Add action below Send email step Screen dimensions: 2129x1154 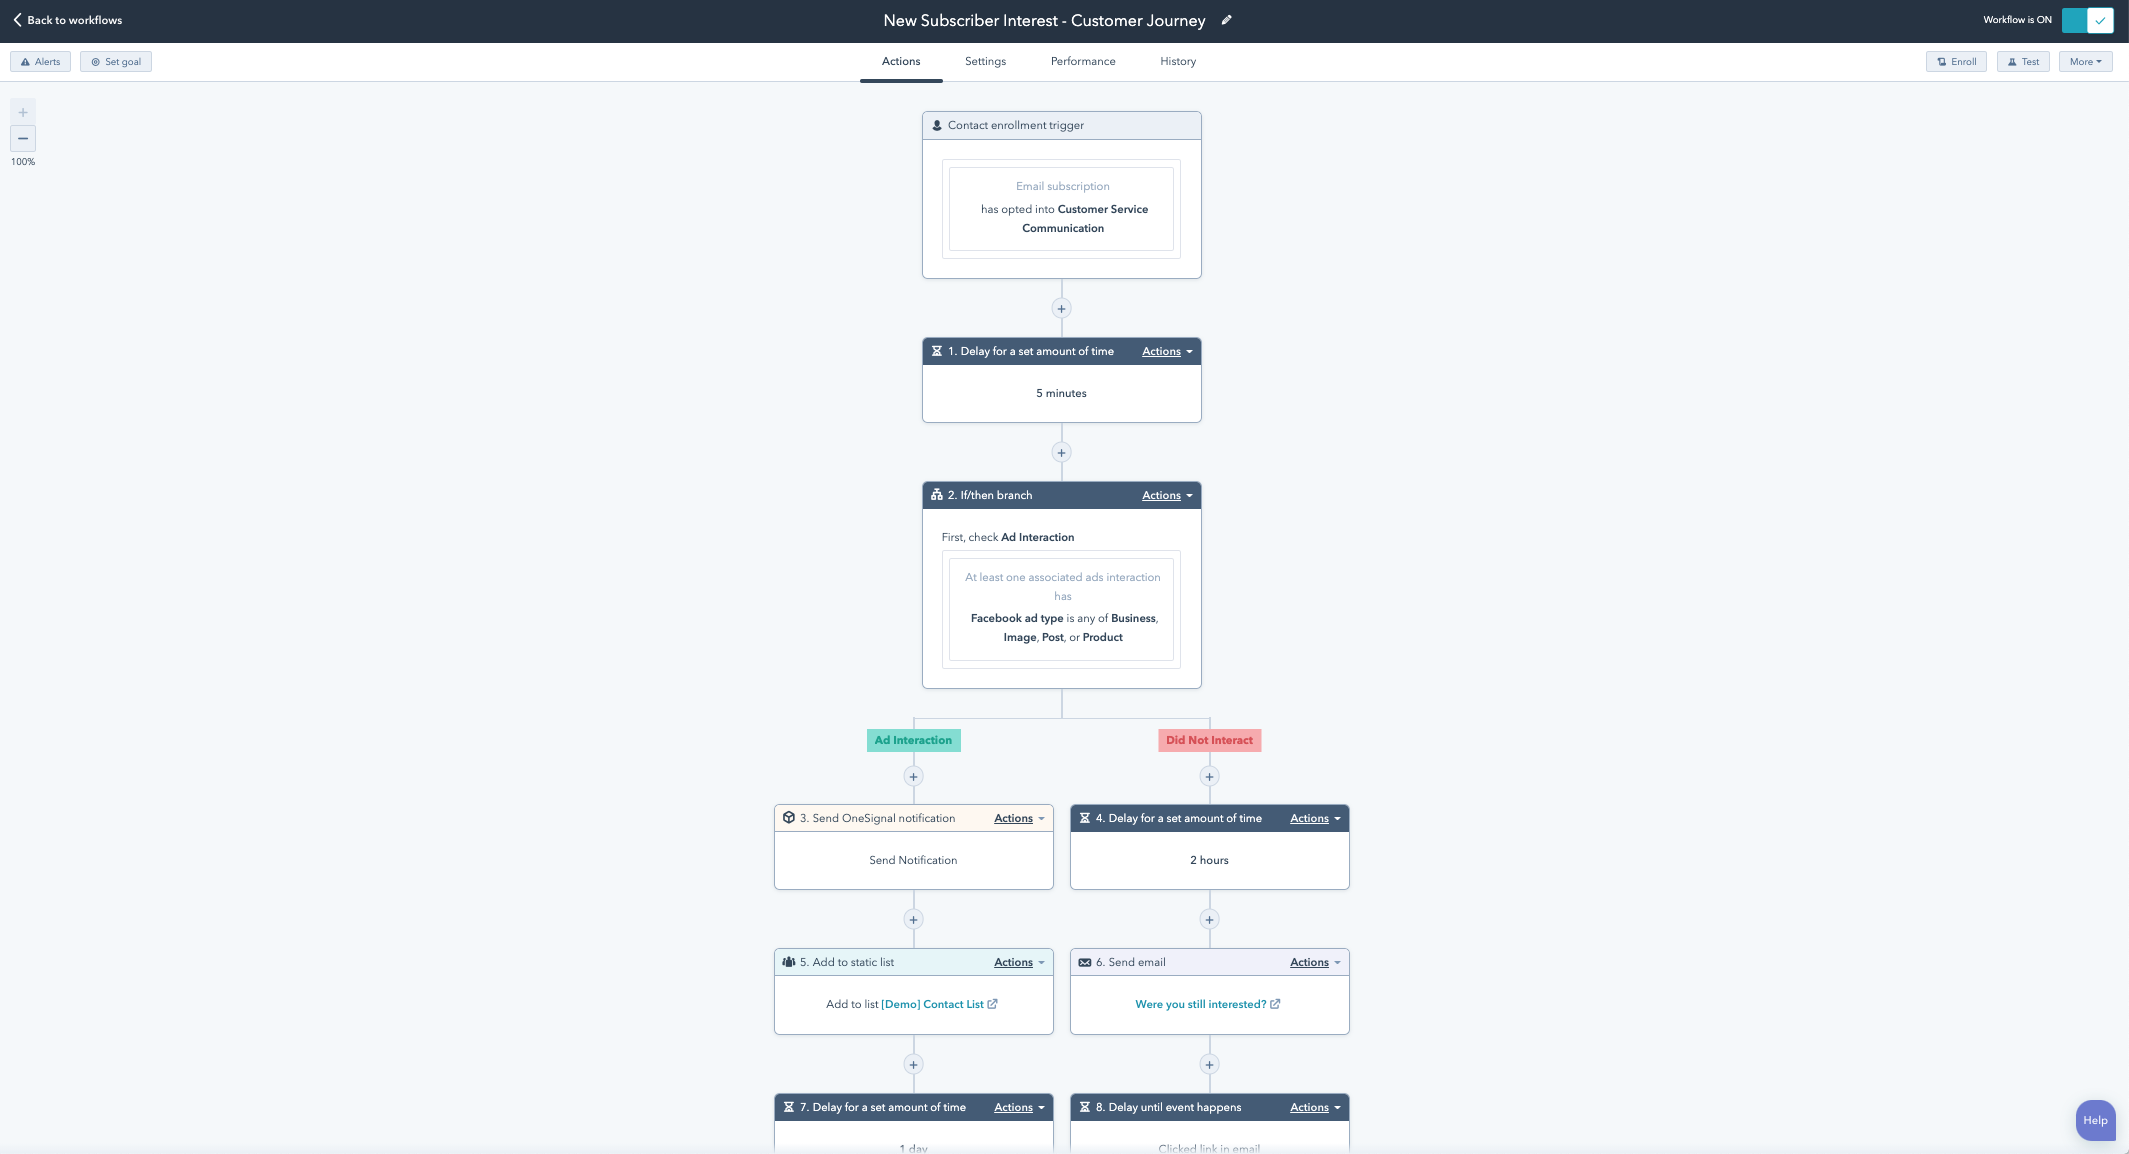(x=1209, y=1064)
